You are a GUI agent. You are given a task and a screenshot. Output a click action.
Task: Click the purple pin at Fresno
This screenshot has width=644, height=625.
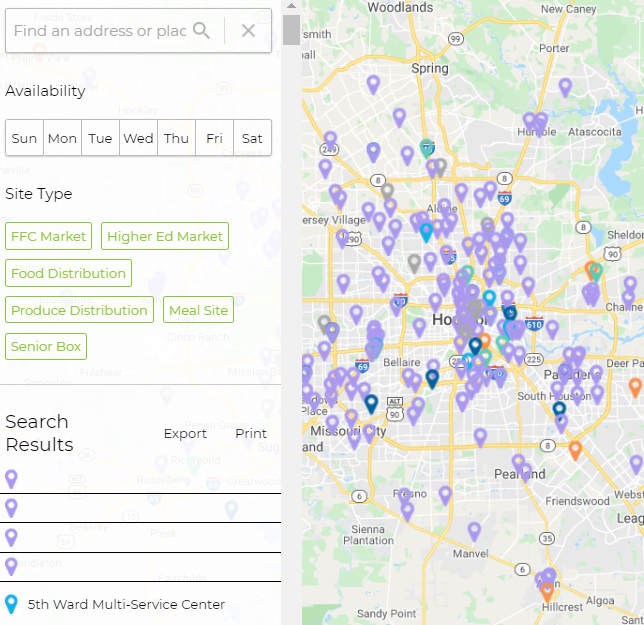[x=404, y=496]
